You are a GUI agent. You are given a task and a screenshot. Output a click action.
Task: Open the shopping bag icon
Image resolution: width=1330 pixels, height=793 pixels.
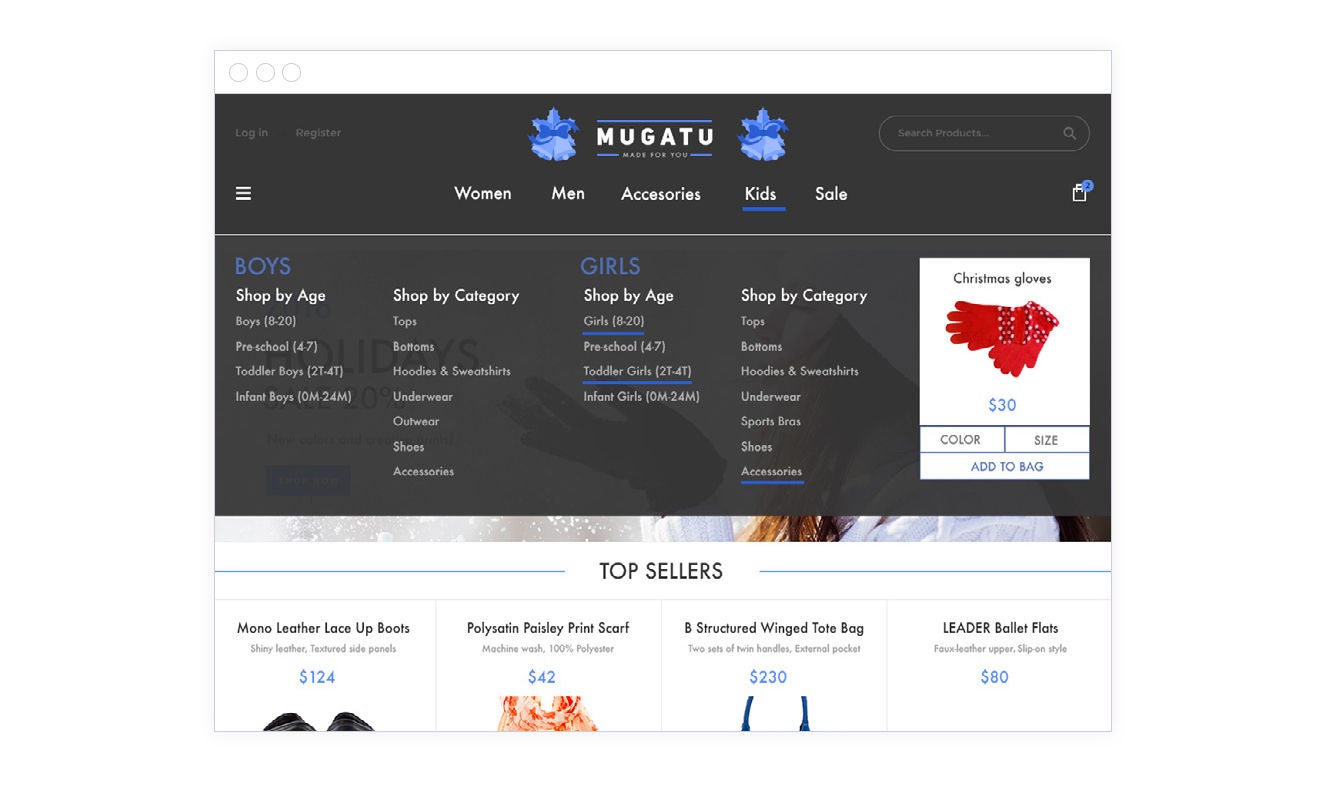(x=1080, y=193)
